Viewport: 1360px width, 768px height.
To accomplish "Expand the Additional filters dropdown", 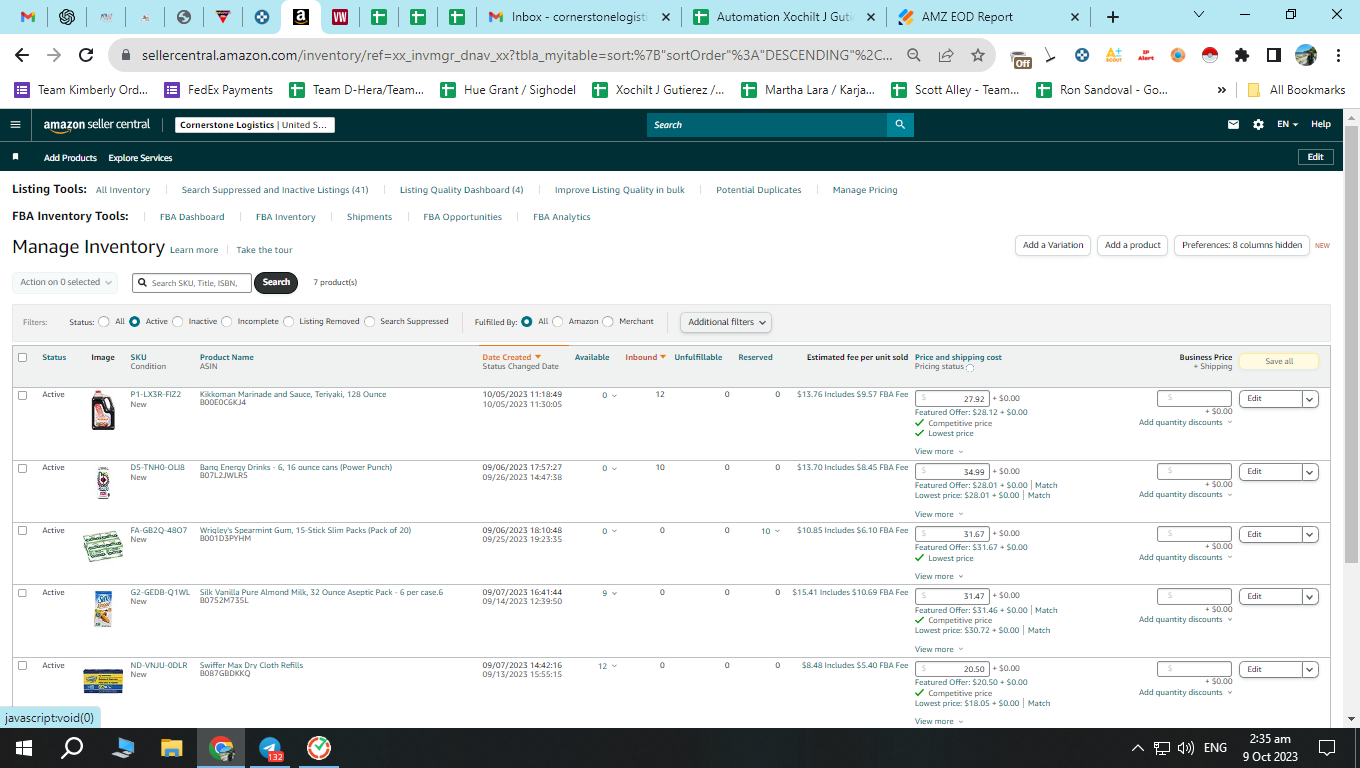I will (726, 322).
